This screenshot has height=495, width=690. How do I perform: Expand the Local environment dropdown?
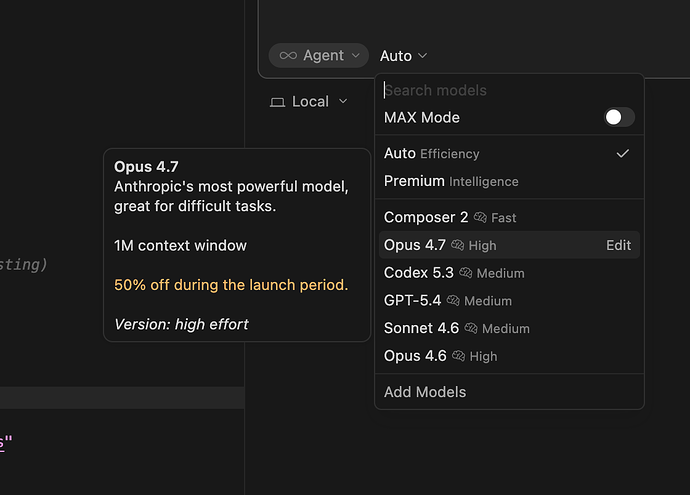tap(308, 102)
